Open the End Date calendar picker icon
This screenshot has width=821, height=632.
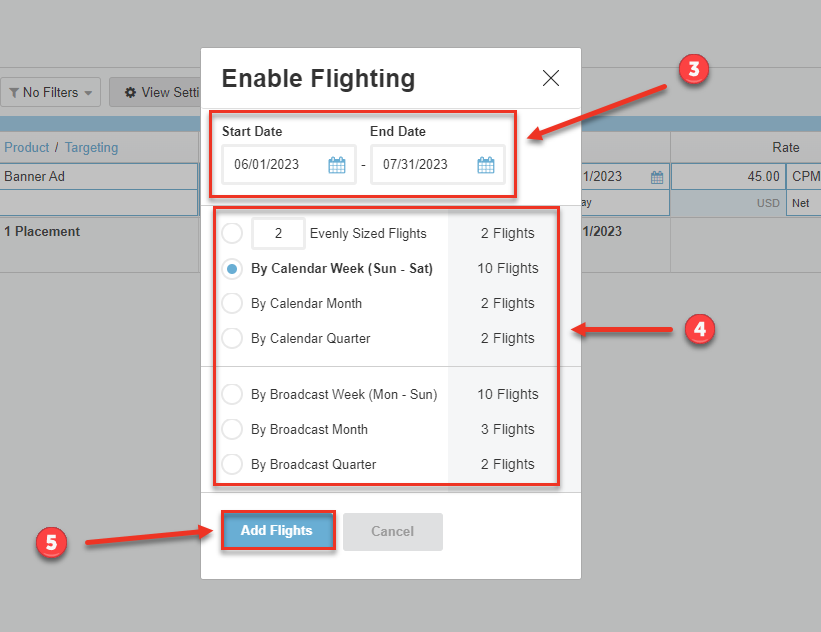coord(486,165)
